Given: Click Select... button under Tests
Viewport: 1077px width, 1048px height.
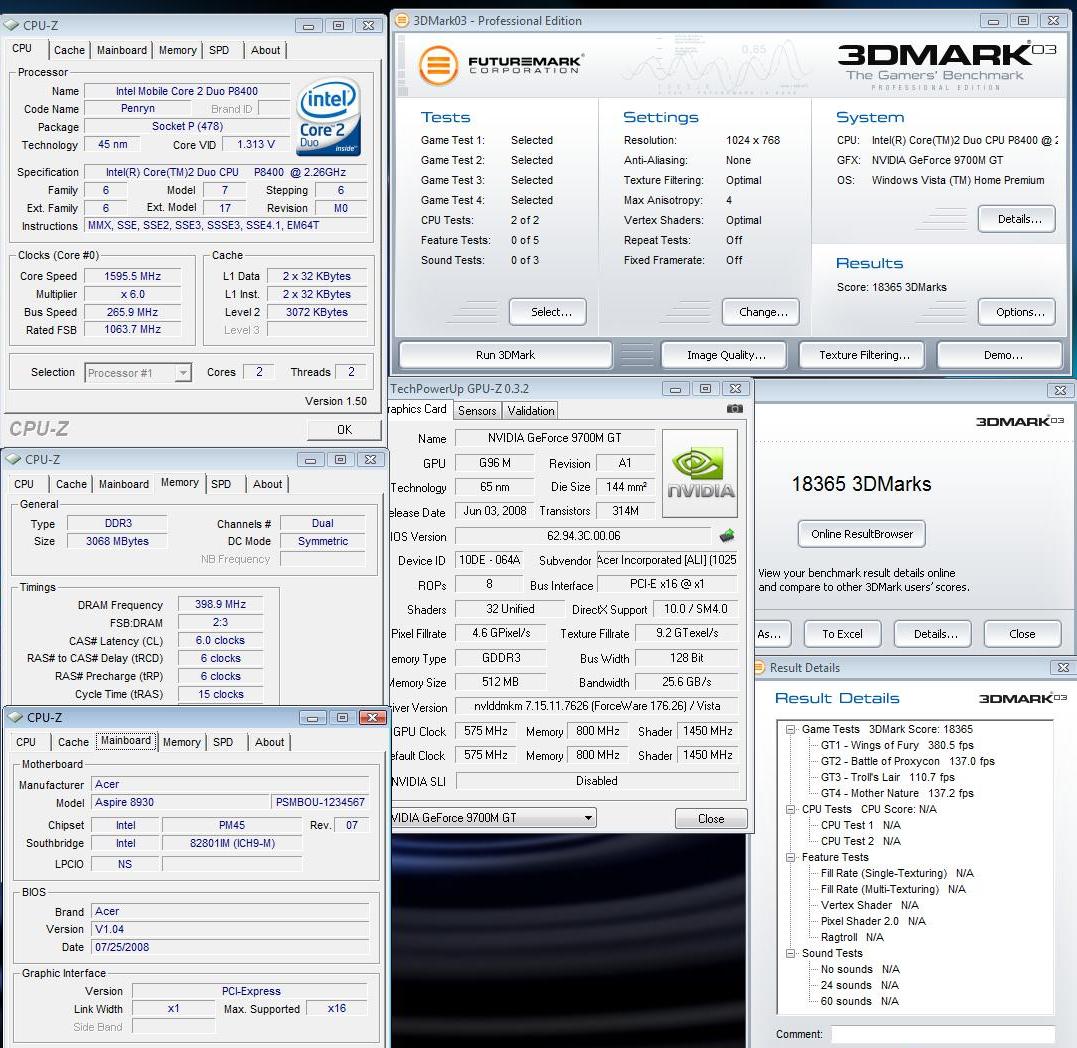Looking at the screenshot, I should (548, 312).
